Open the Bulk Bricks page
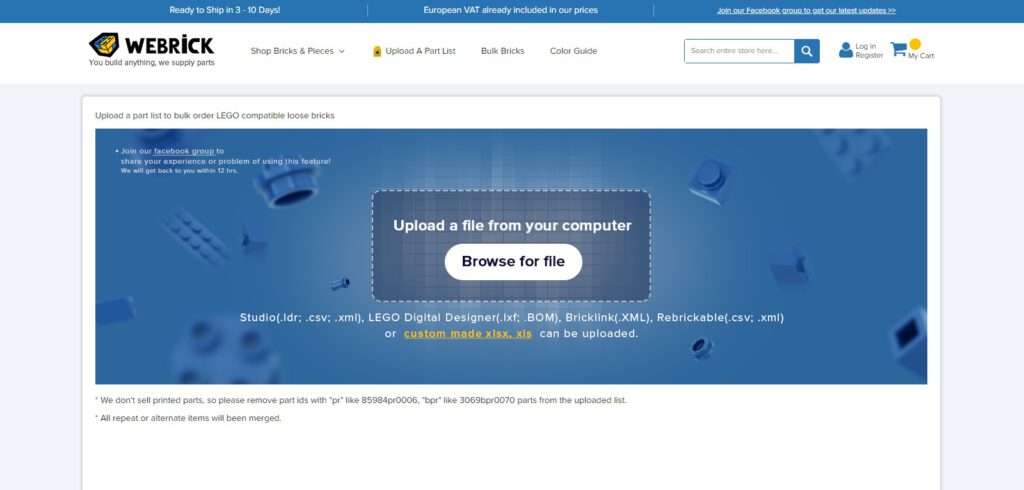 tap(502, 51)
